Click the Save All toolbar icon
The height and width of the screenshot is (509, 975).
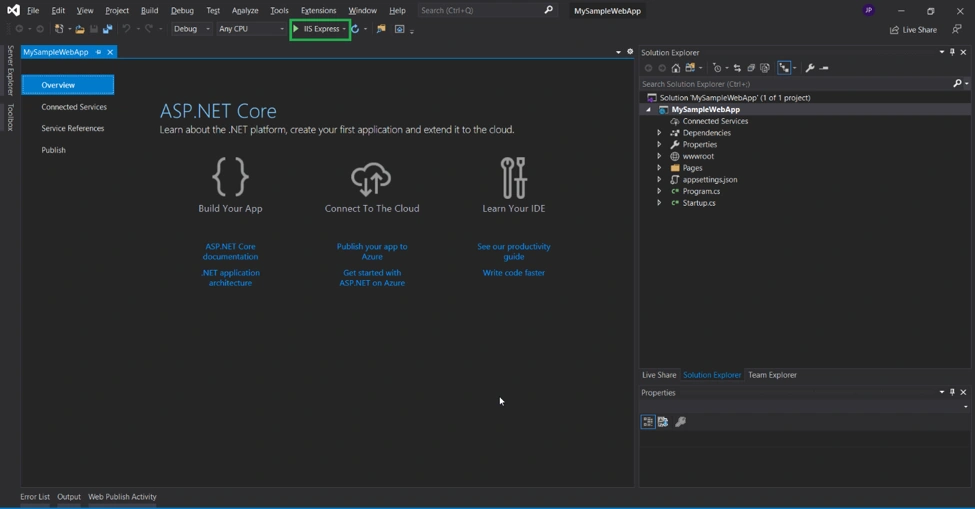coord(108,29)
